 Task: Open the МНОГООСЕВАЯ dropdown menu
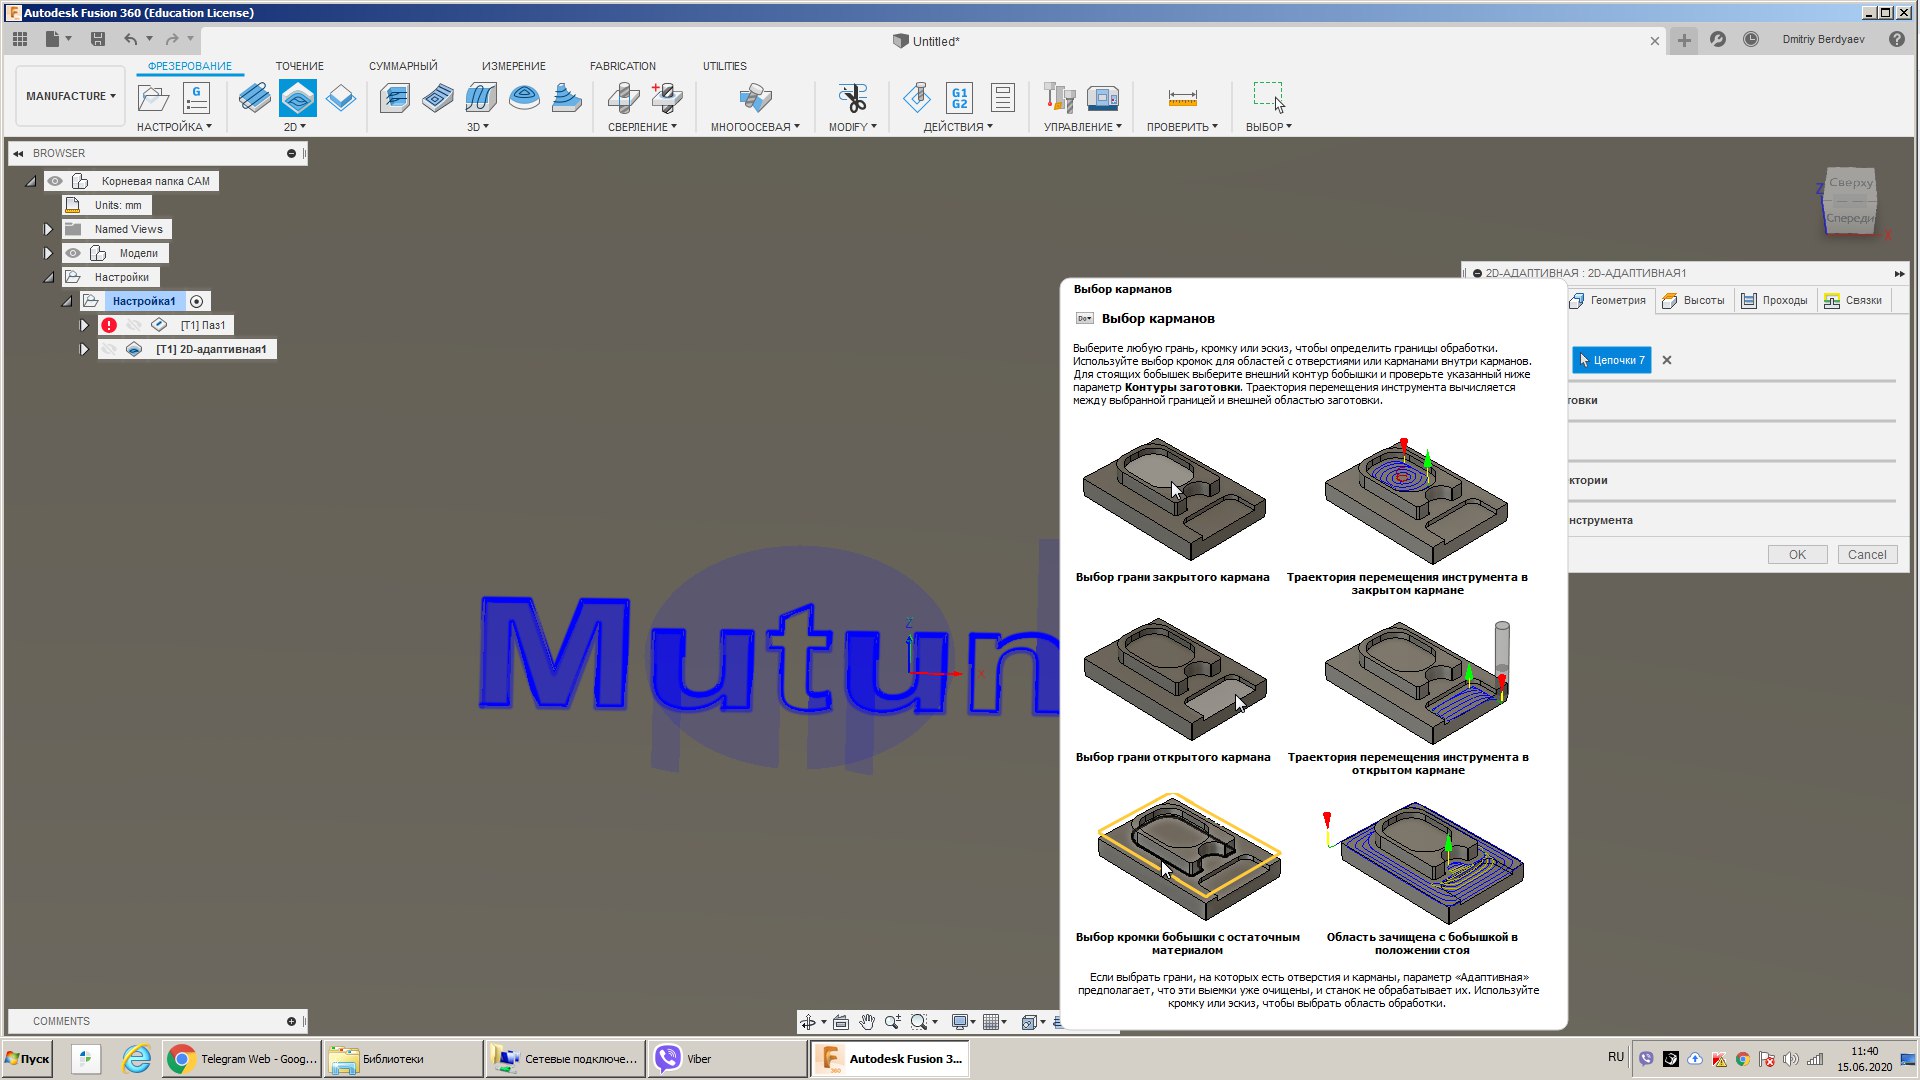(x=755, y=127)
